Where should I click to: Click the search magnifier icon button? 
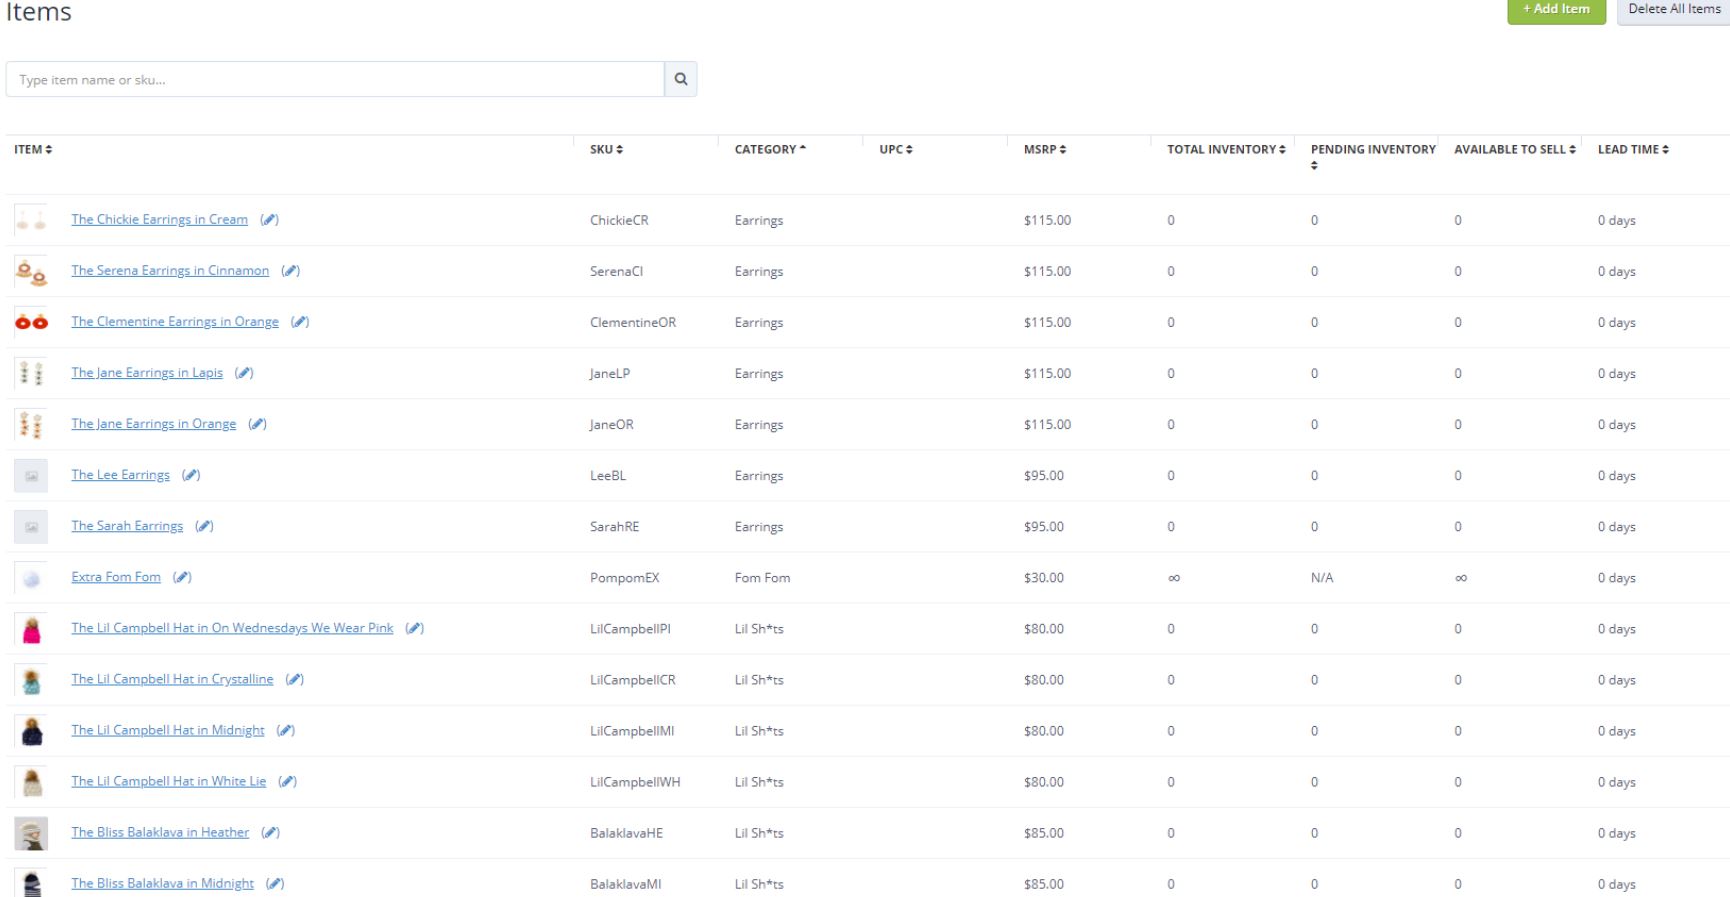pos(681,79)
